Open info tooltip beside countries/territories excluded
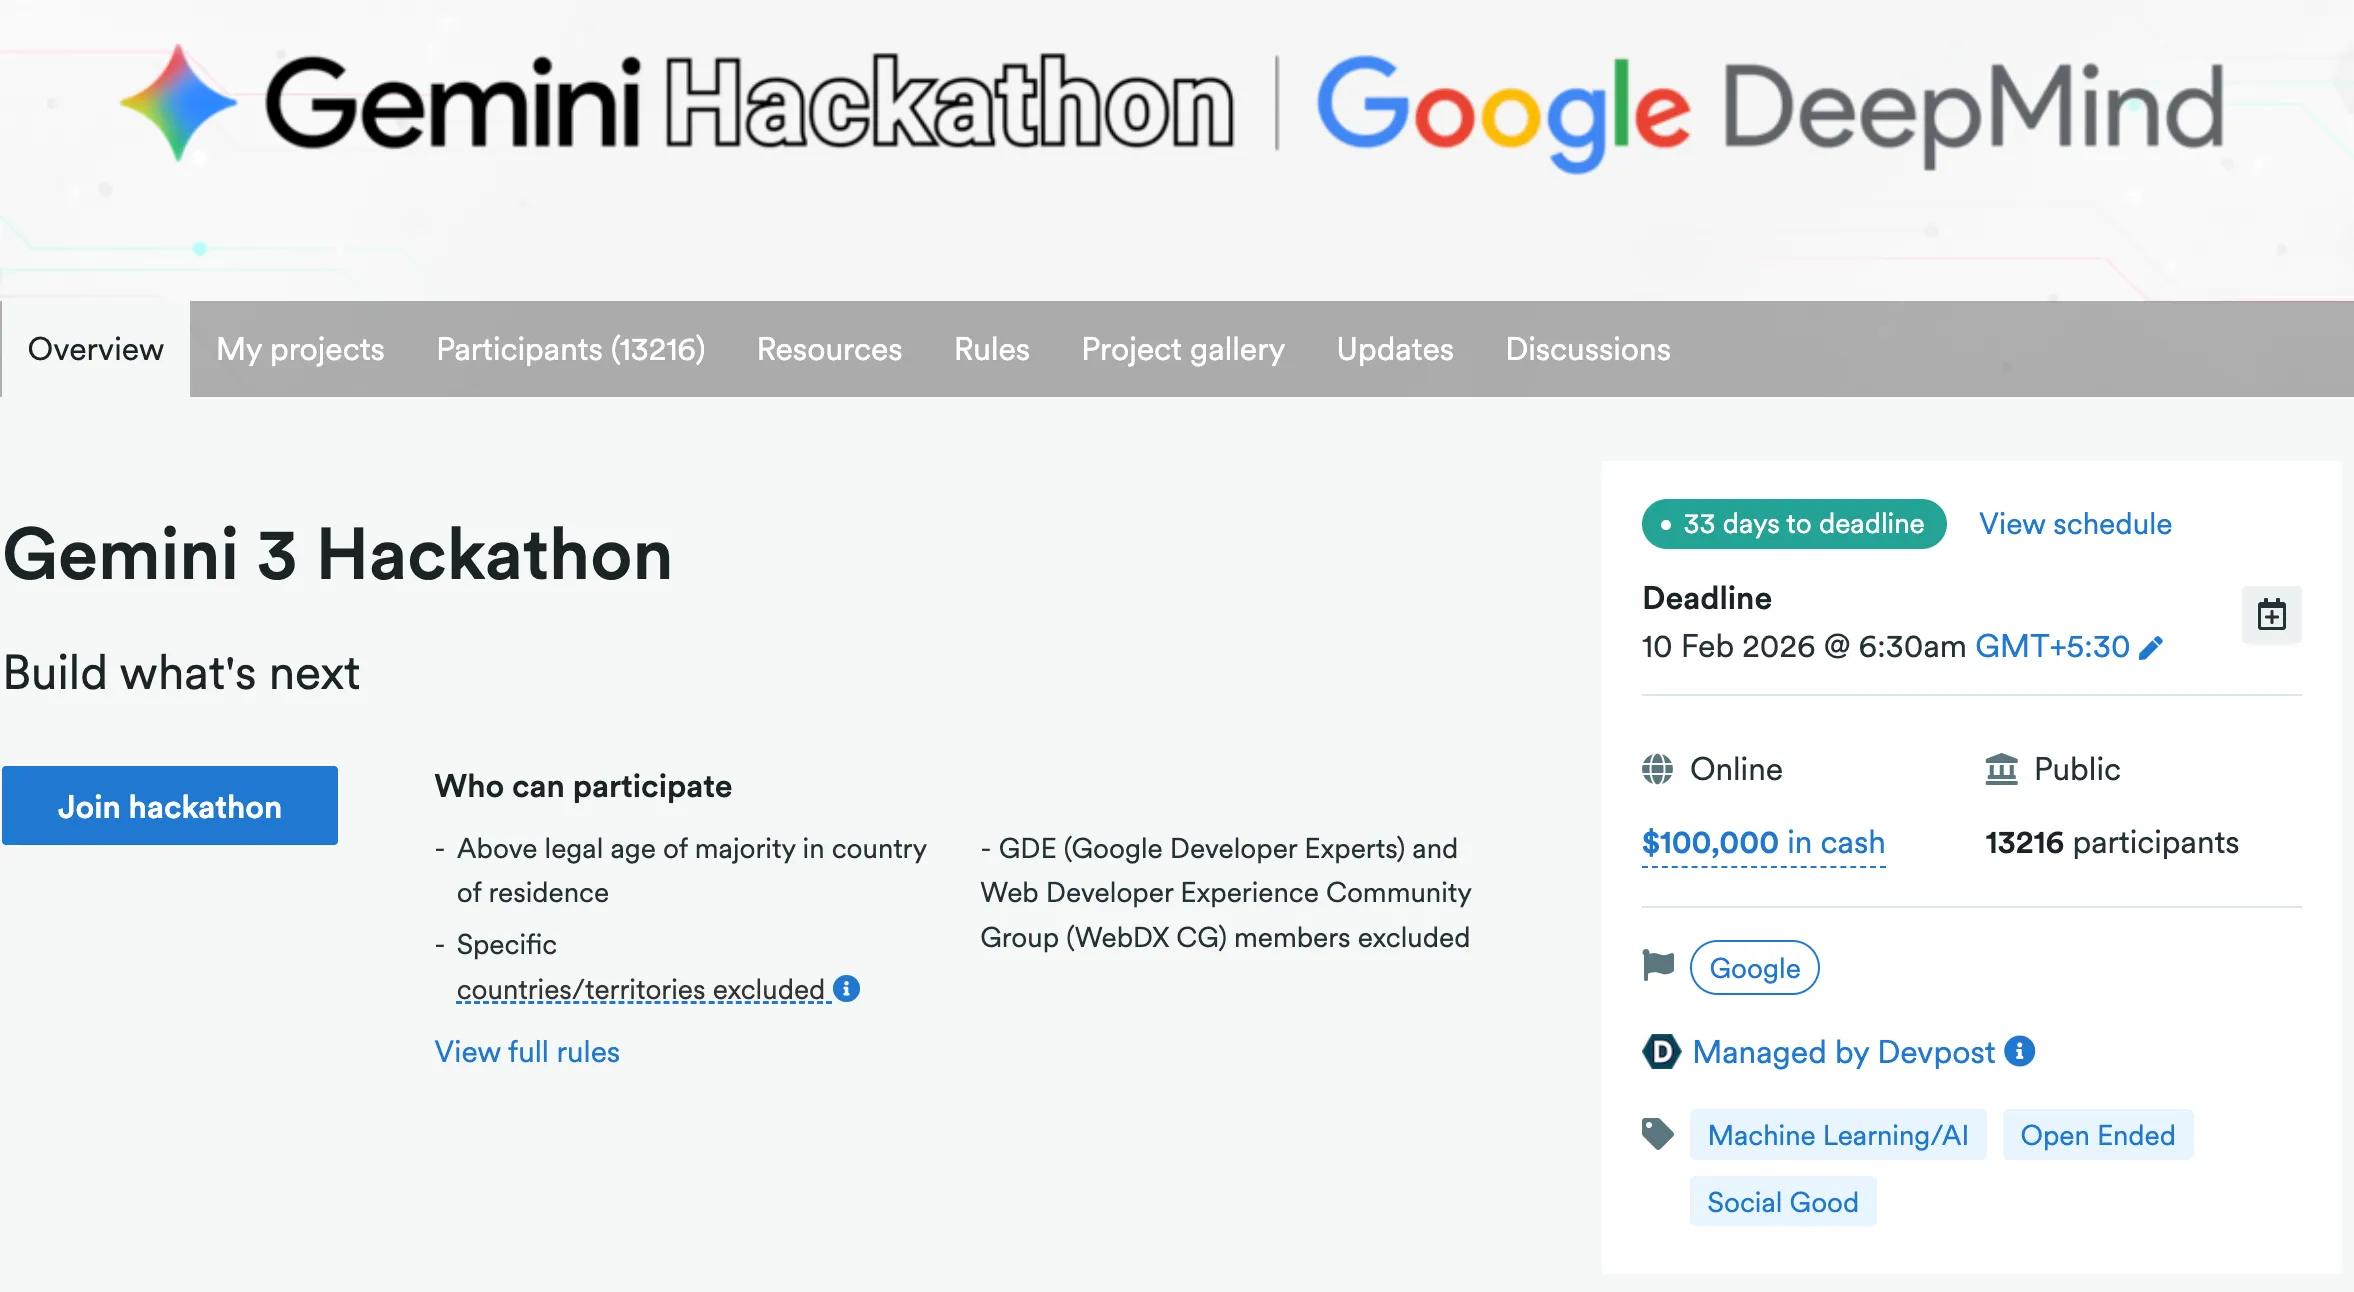The width and height of the screenshot is (2354, 1292). click(846, 989)
